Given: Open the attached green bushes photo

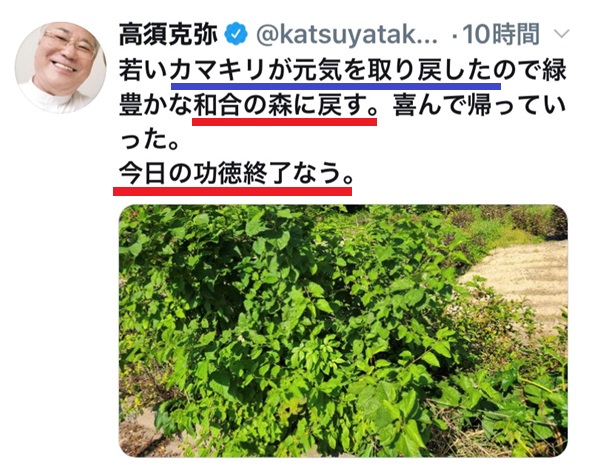Looking at the screenshot, I should [x=343, y=331].
